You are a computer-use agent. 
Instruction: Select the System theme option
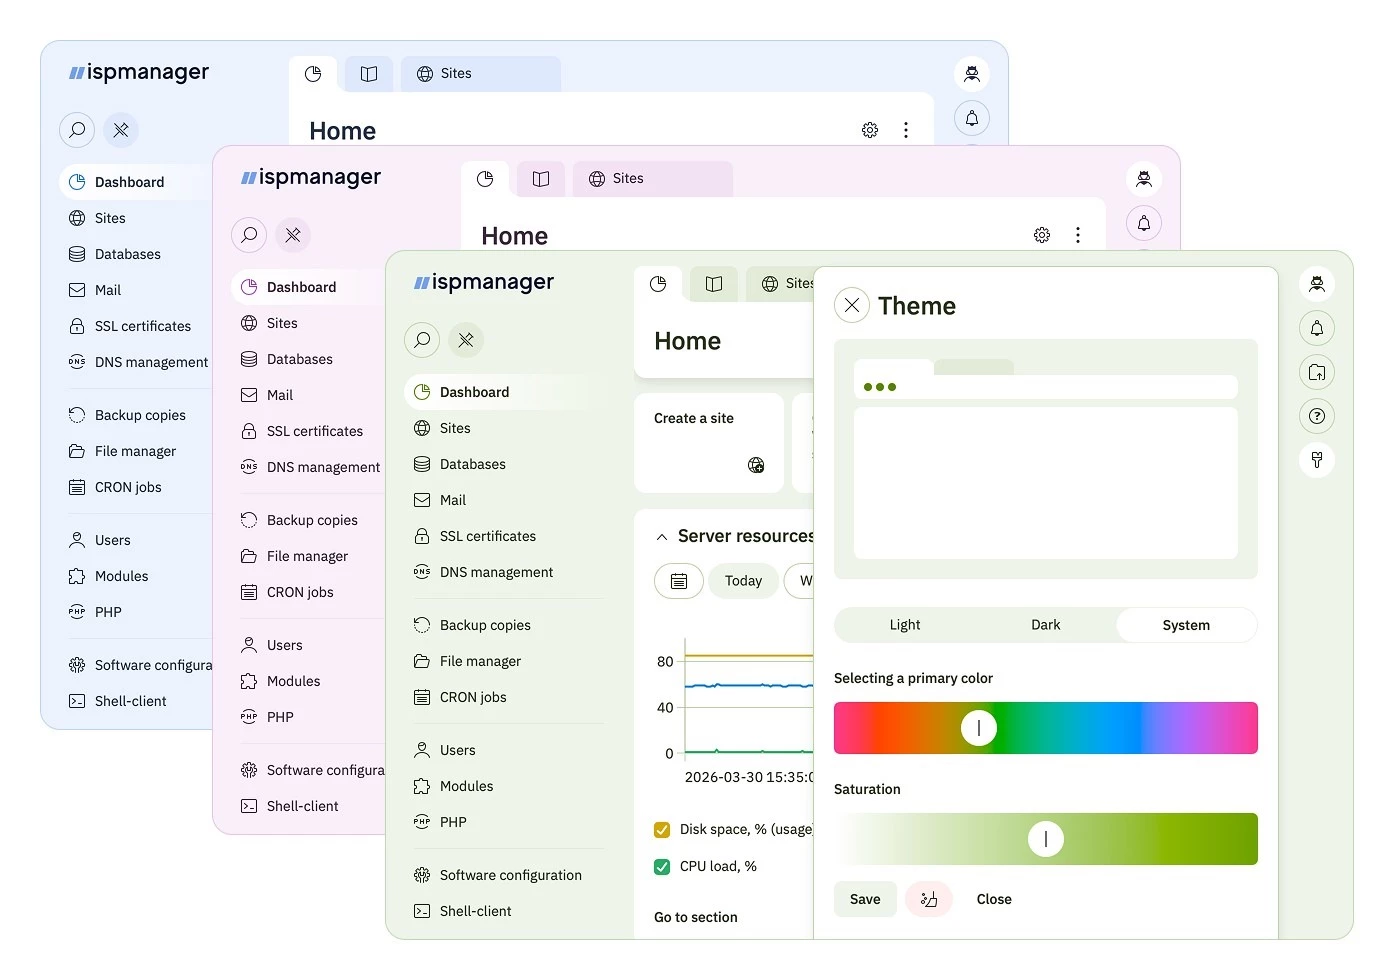[1186, 624]
